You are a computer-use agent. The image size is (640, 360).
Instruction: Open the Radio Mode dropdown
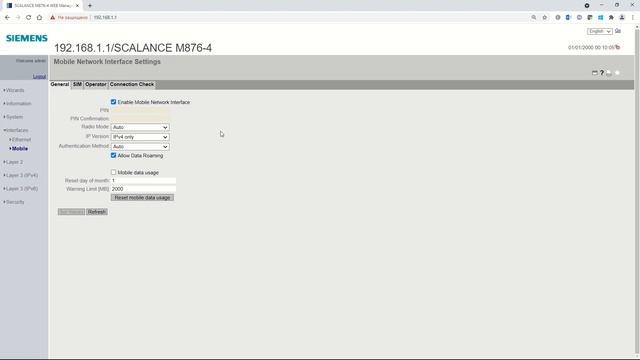(x=140, y=127)
